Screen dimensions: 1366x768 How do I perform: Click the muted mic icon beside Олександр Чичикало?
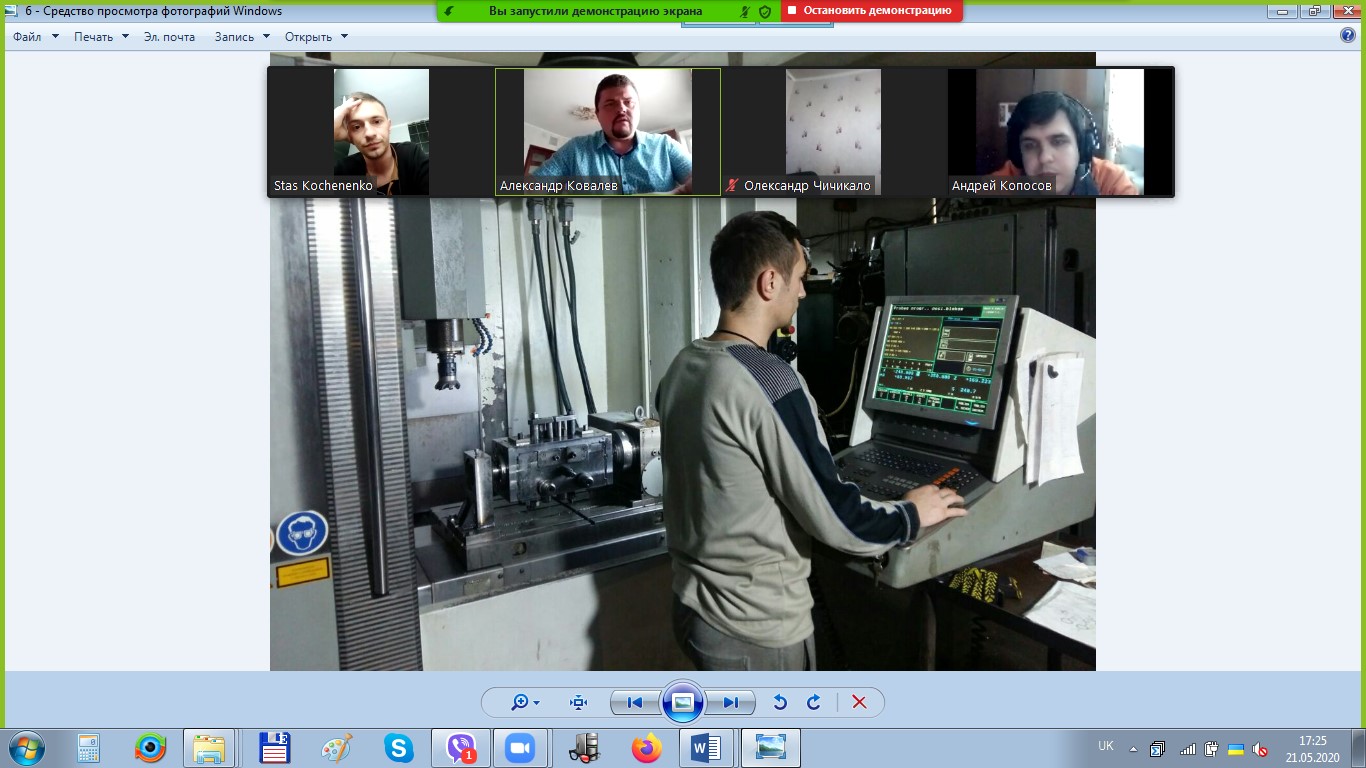pyautogui.click(x=733, y=186)
